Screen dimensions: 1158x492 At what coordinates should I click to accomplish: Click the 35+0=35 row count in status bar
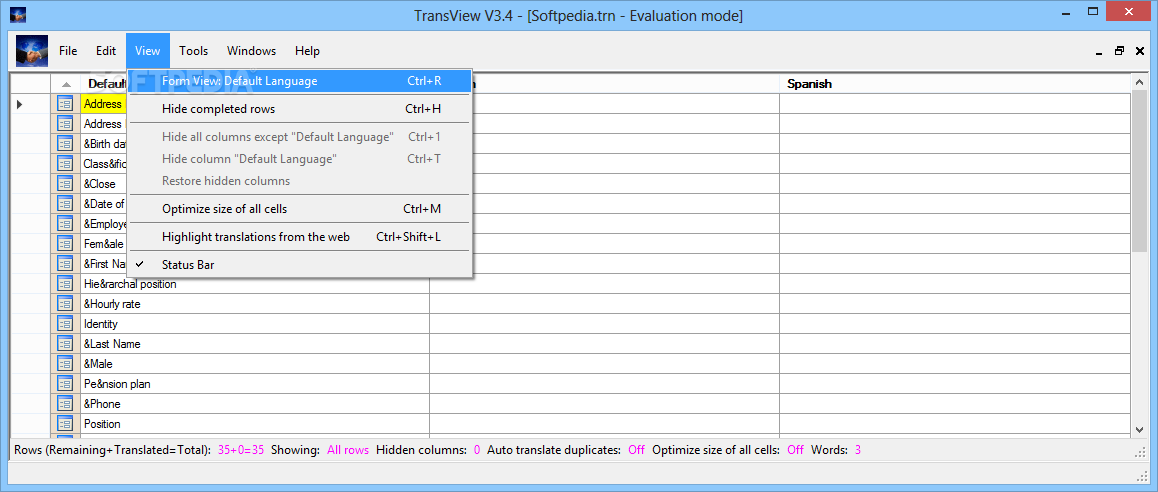241,450
